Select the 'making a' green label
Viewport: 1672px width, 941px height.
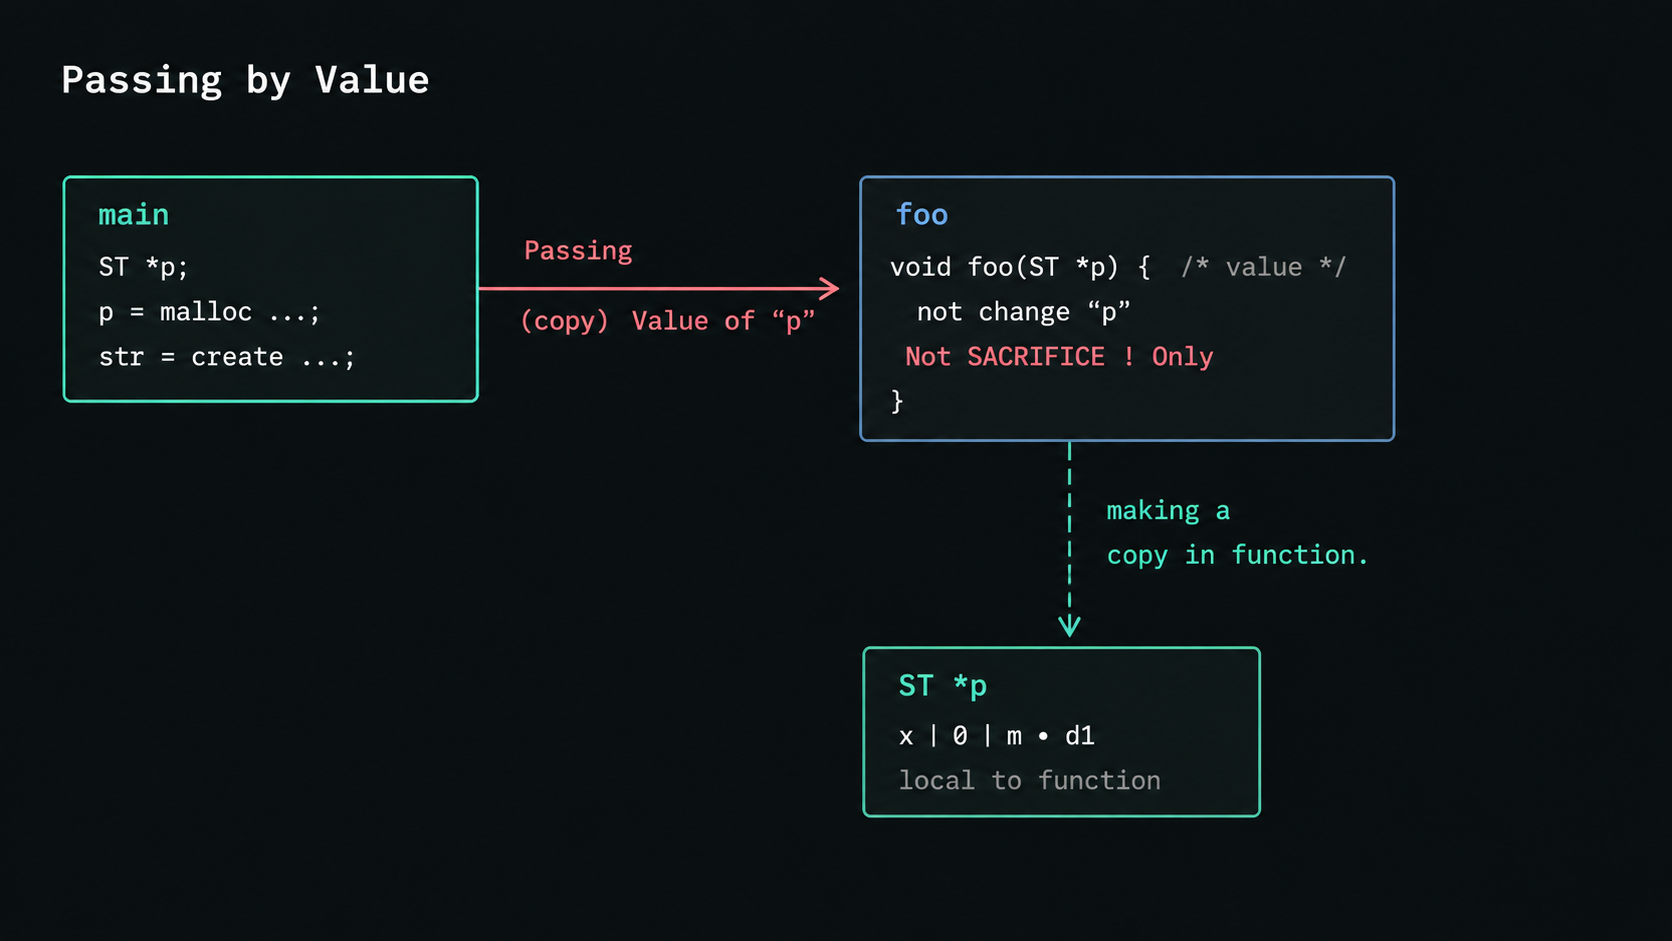tap(1168, 511)
